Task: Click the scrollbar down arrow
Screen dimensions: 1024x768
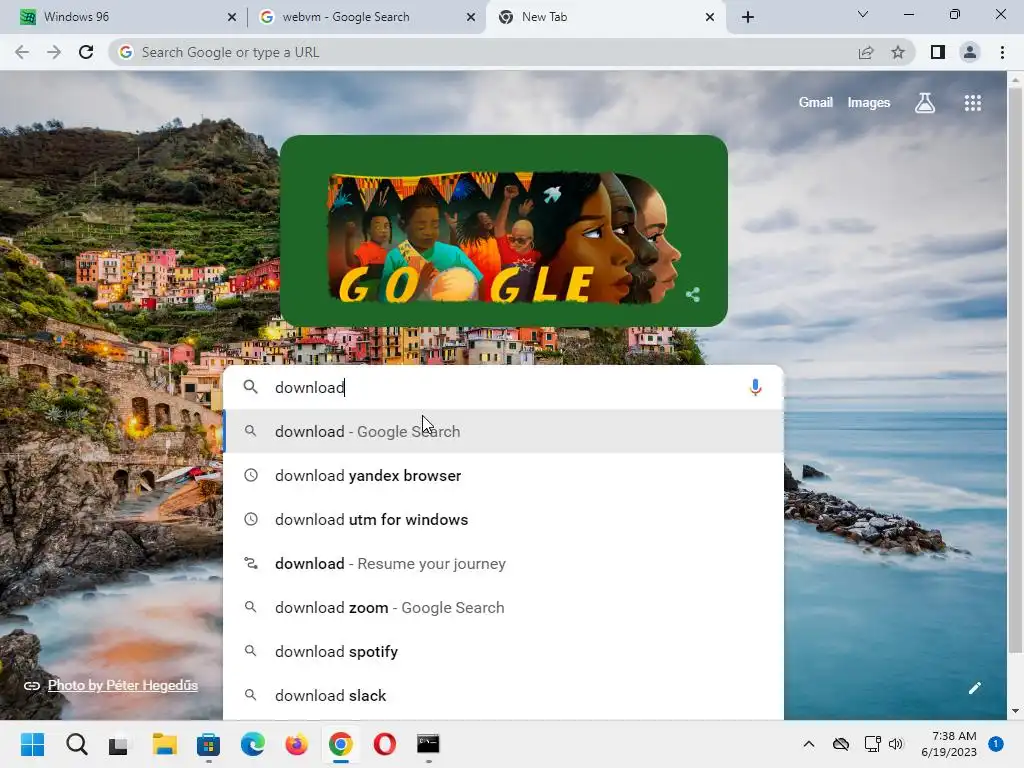Action: [x=1015, y=711]
